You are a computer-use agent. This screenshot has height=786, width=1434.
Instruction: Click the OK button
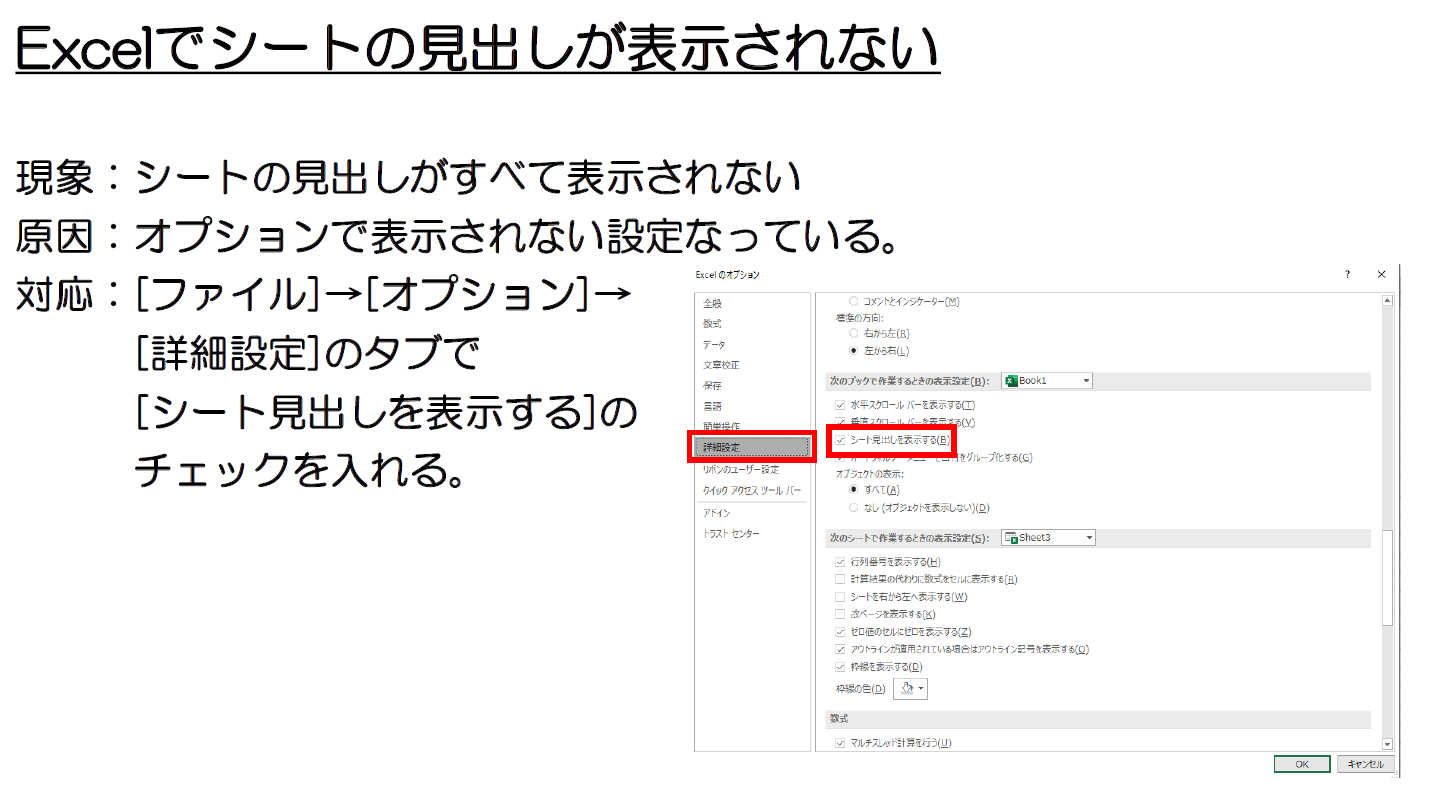click(x=1302, y=764)
